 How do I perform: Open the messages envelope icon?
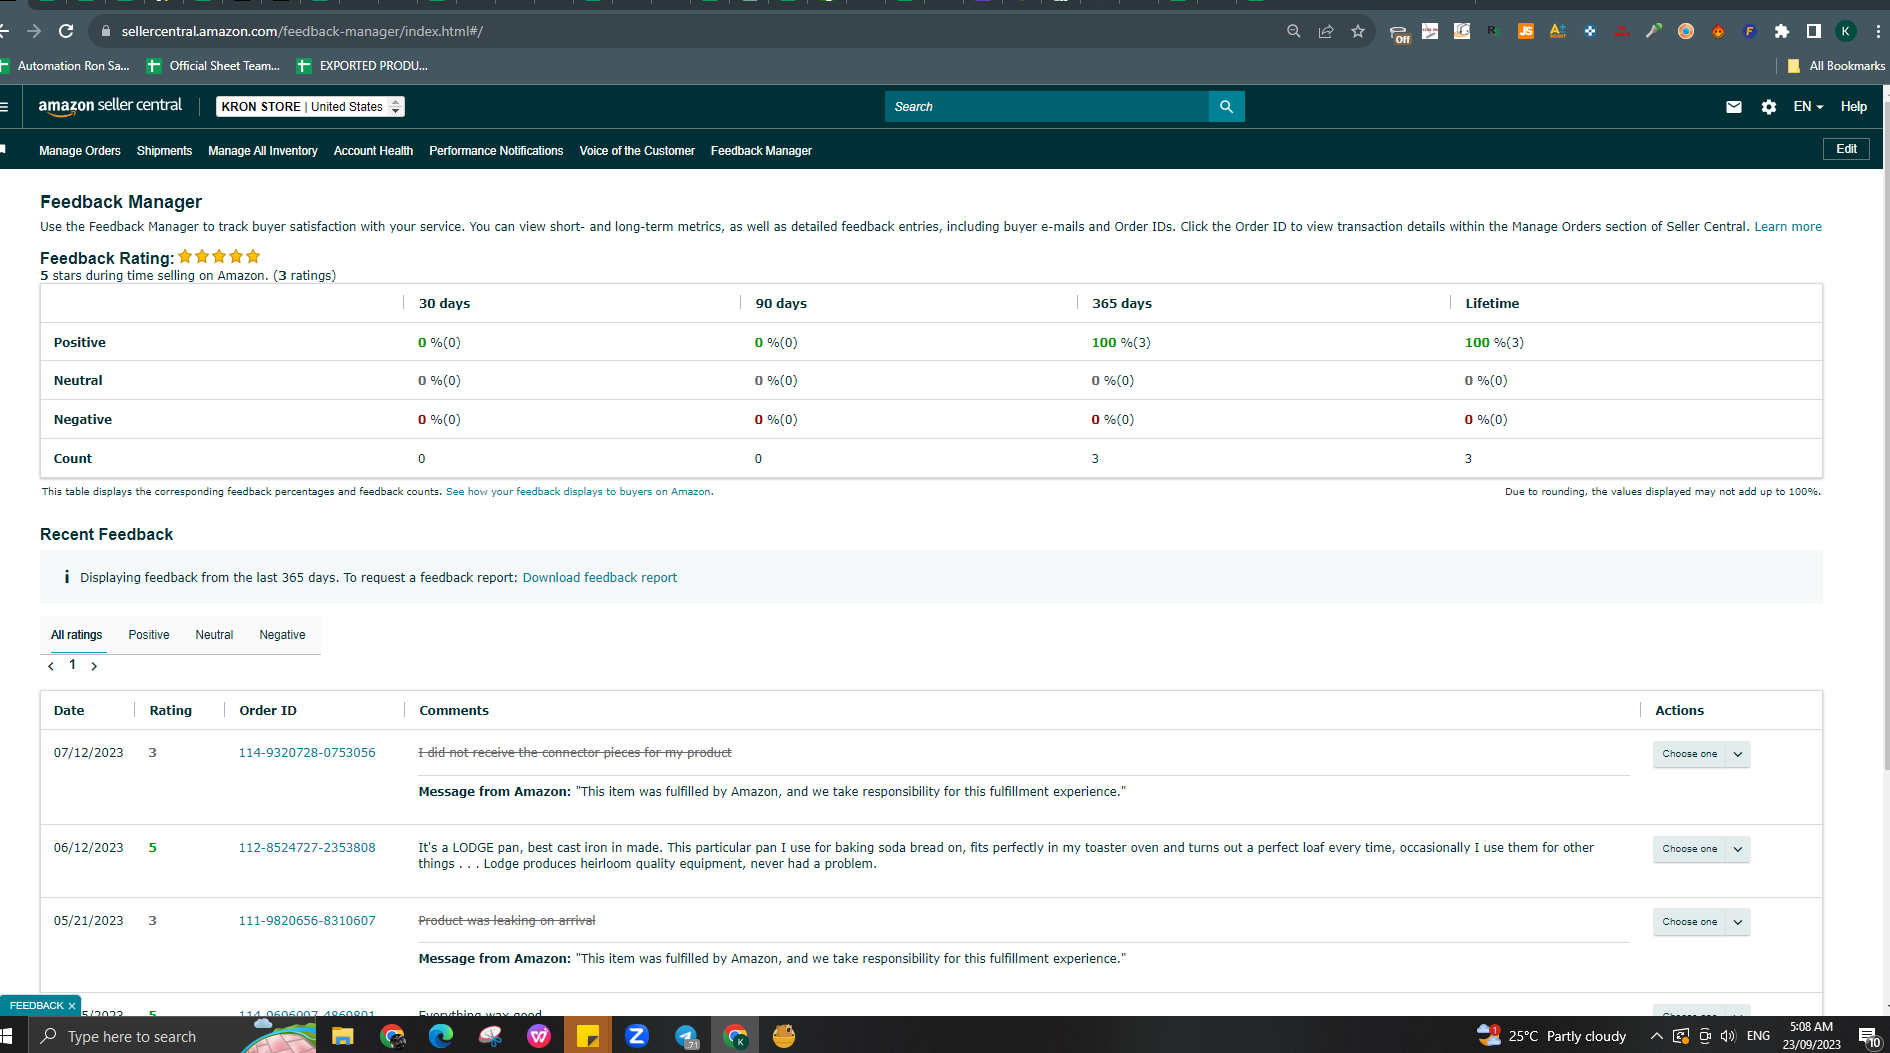click(x=1734, y=107)
